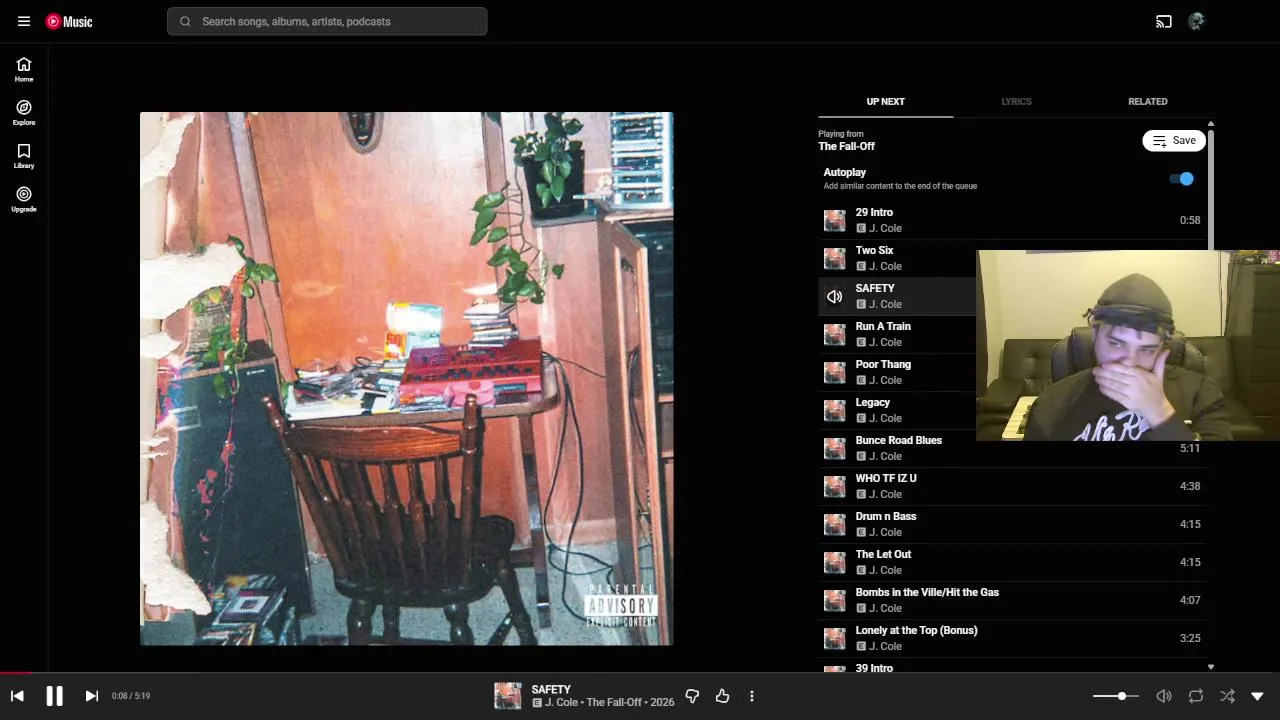
Task: Play The Let Out from queue
Action: [1012, 562]
